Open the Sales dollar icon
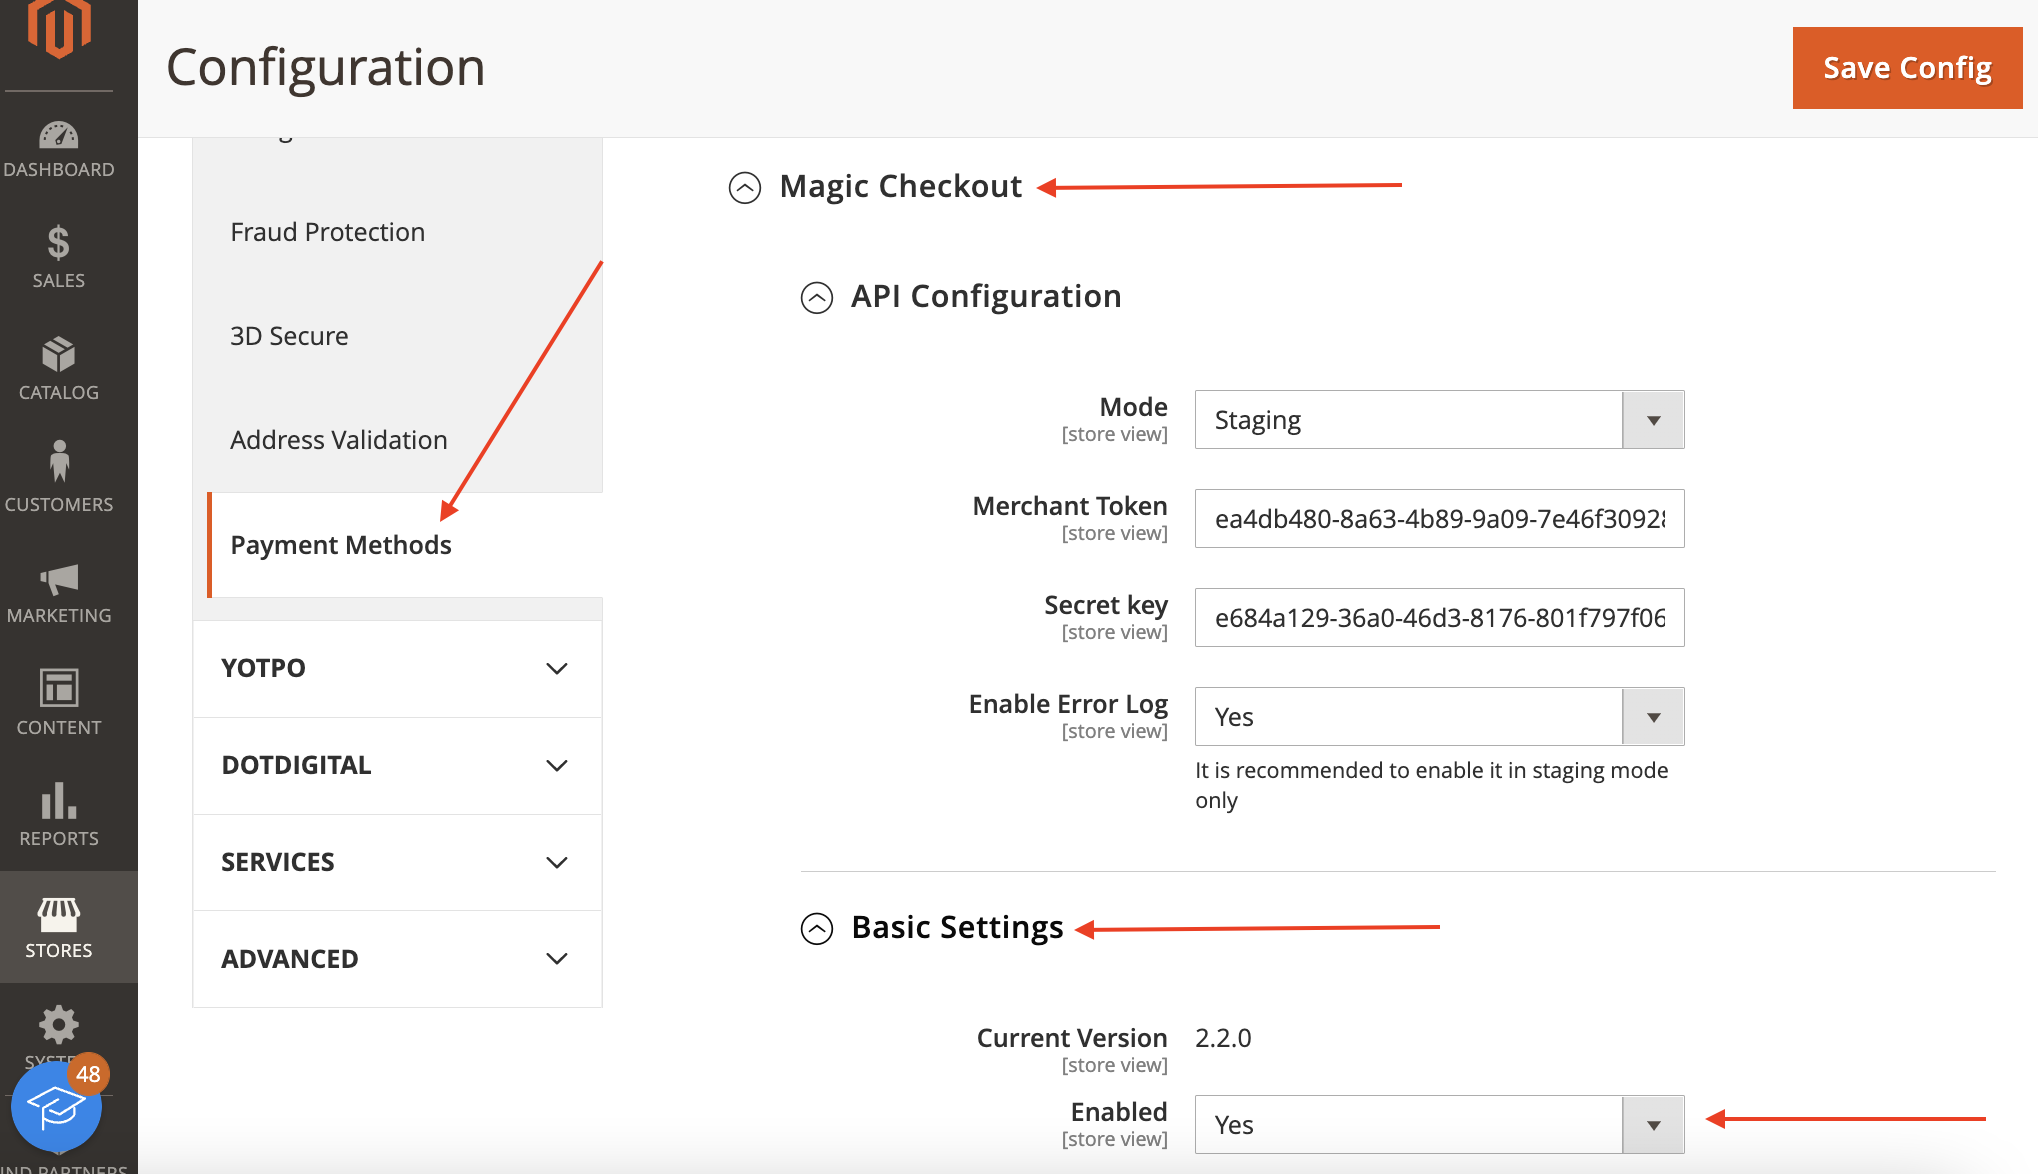This screenshot has height=1174, width=2038. tap(59, 243)
